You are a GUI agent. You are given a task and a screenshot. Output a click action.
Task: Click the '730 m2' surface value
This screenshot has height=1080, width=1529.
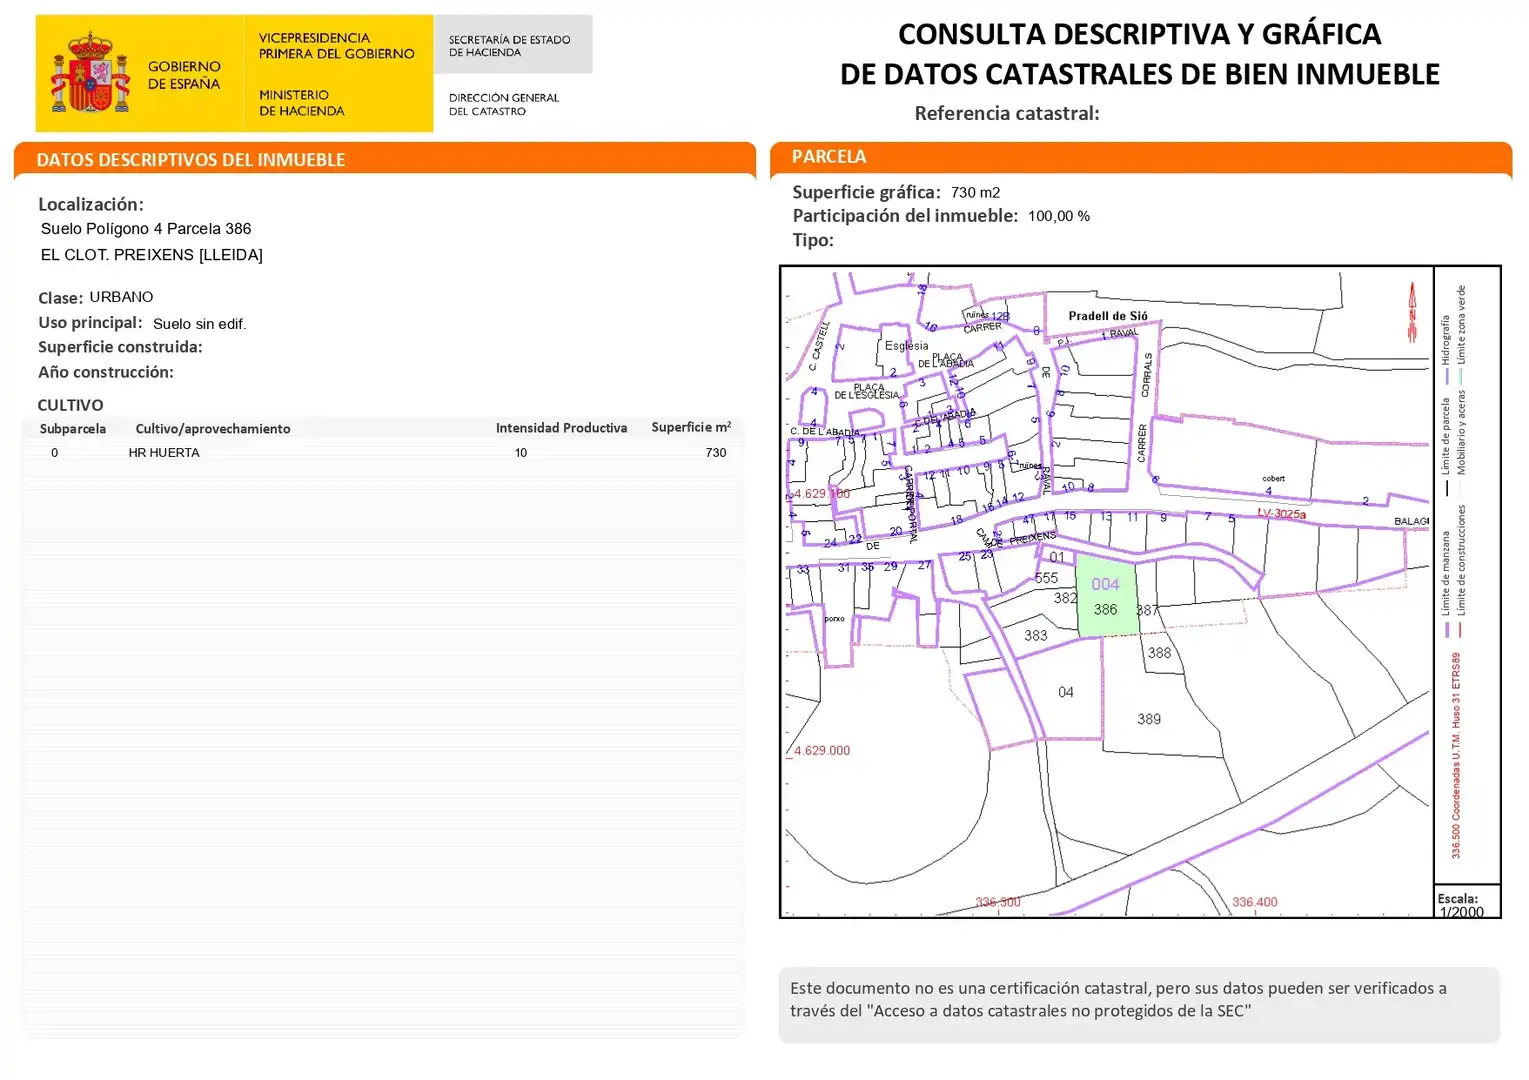(x=976, y=192)
